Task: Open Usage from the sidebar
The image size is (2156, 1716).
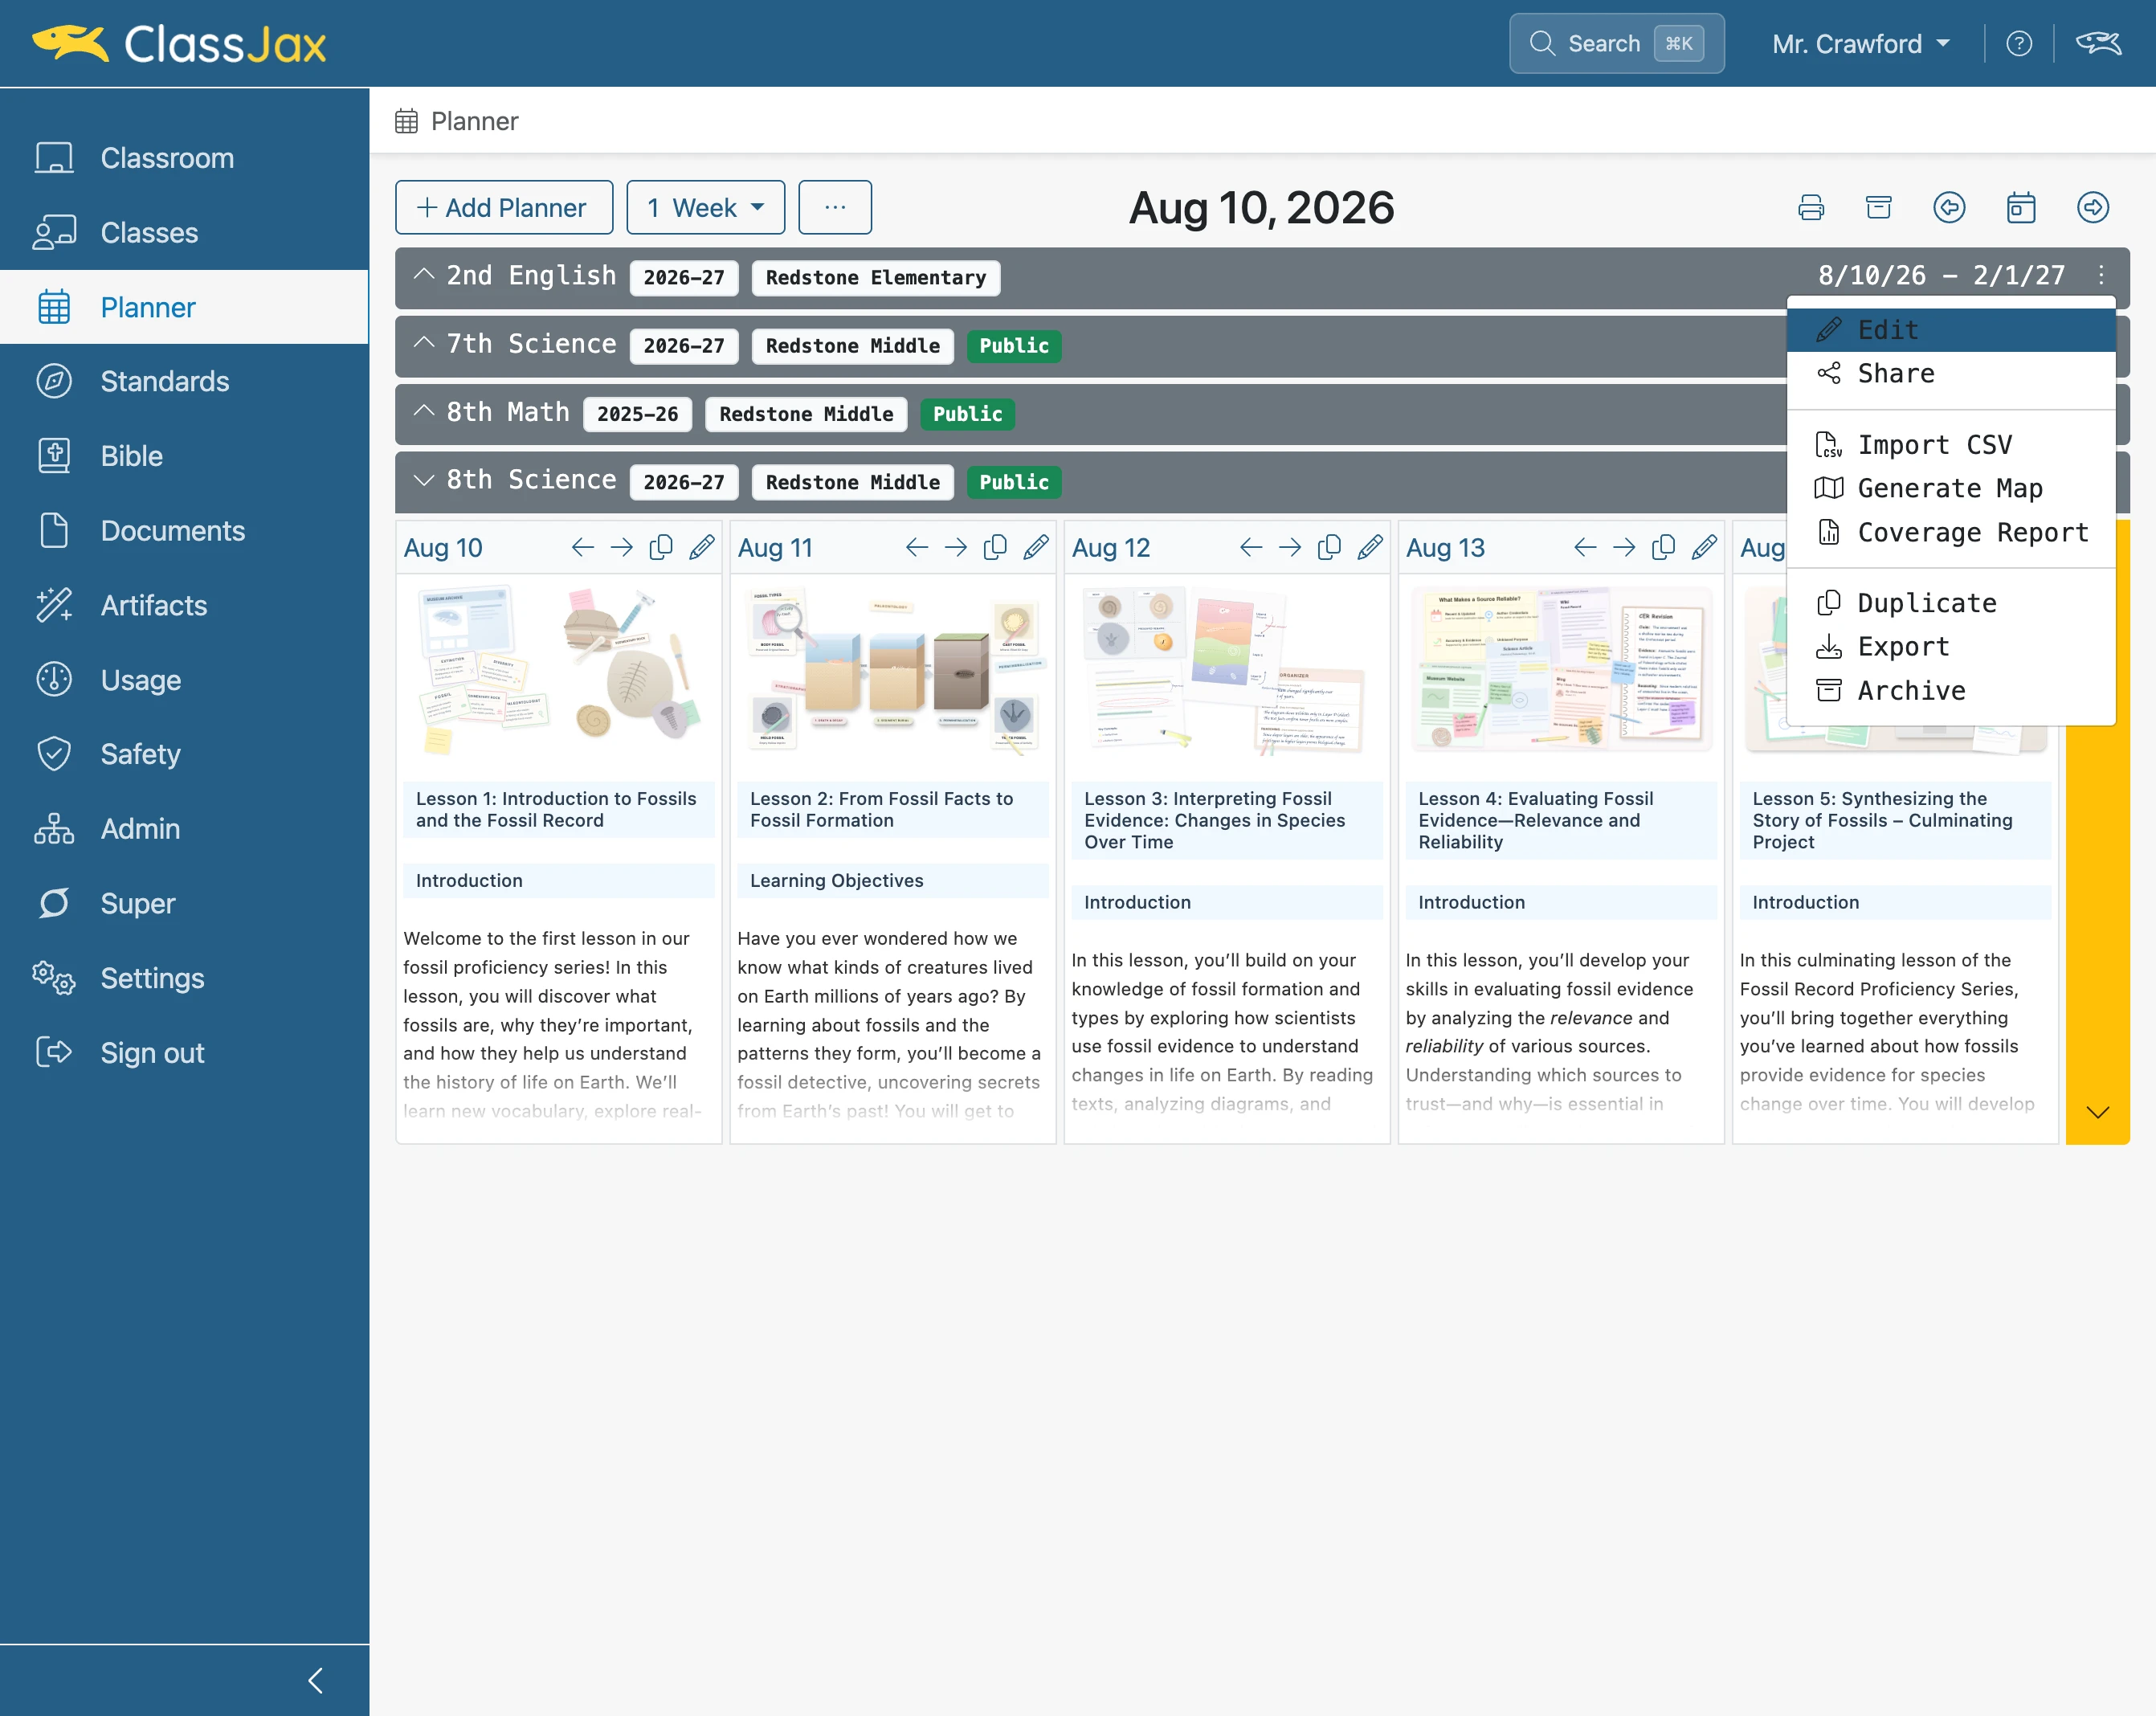Action: pyautogui.click(x=185, y=680)
